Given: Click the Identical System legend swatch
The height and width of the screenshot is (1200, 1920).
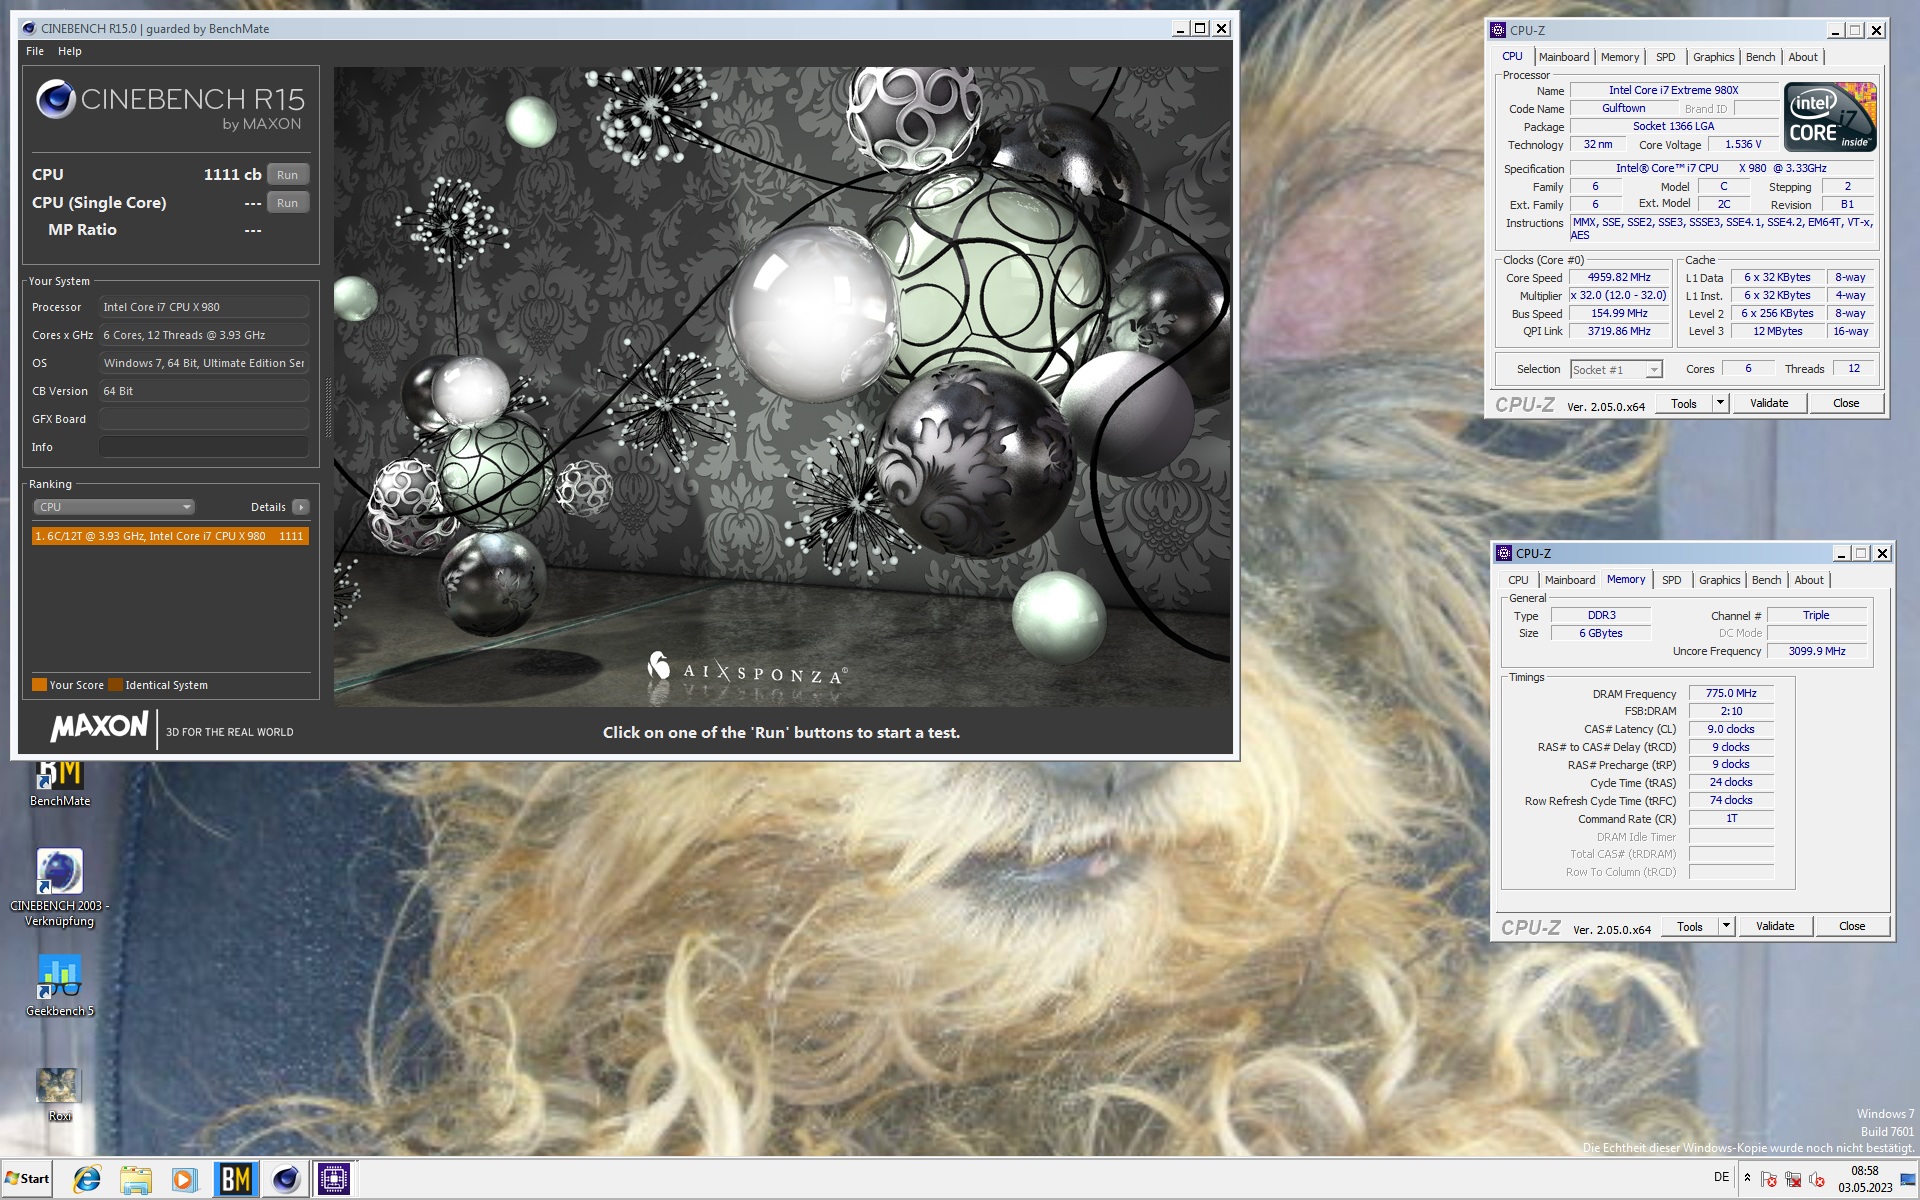Looking at the screenshot, I should pos(115,685).
